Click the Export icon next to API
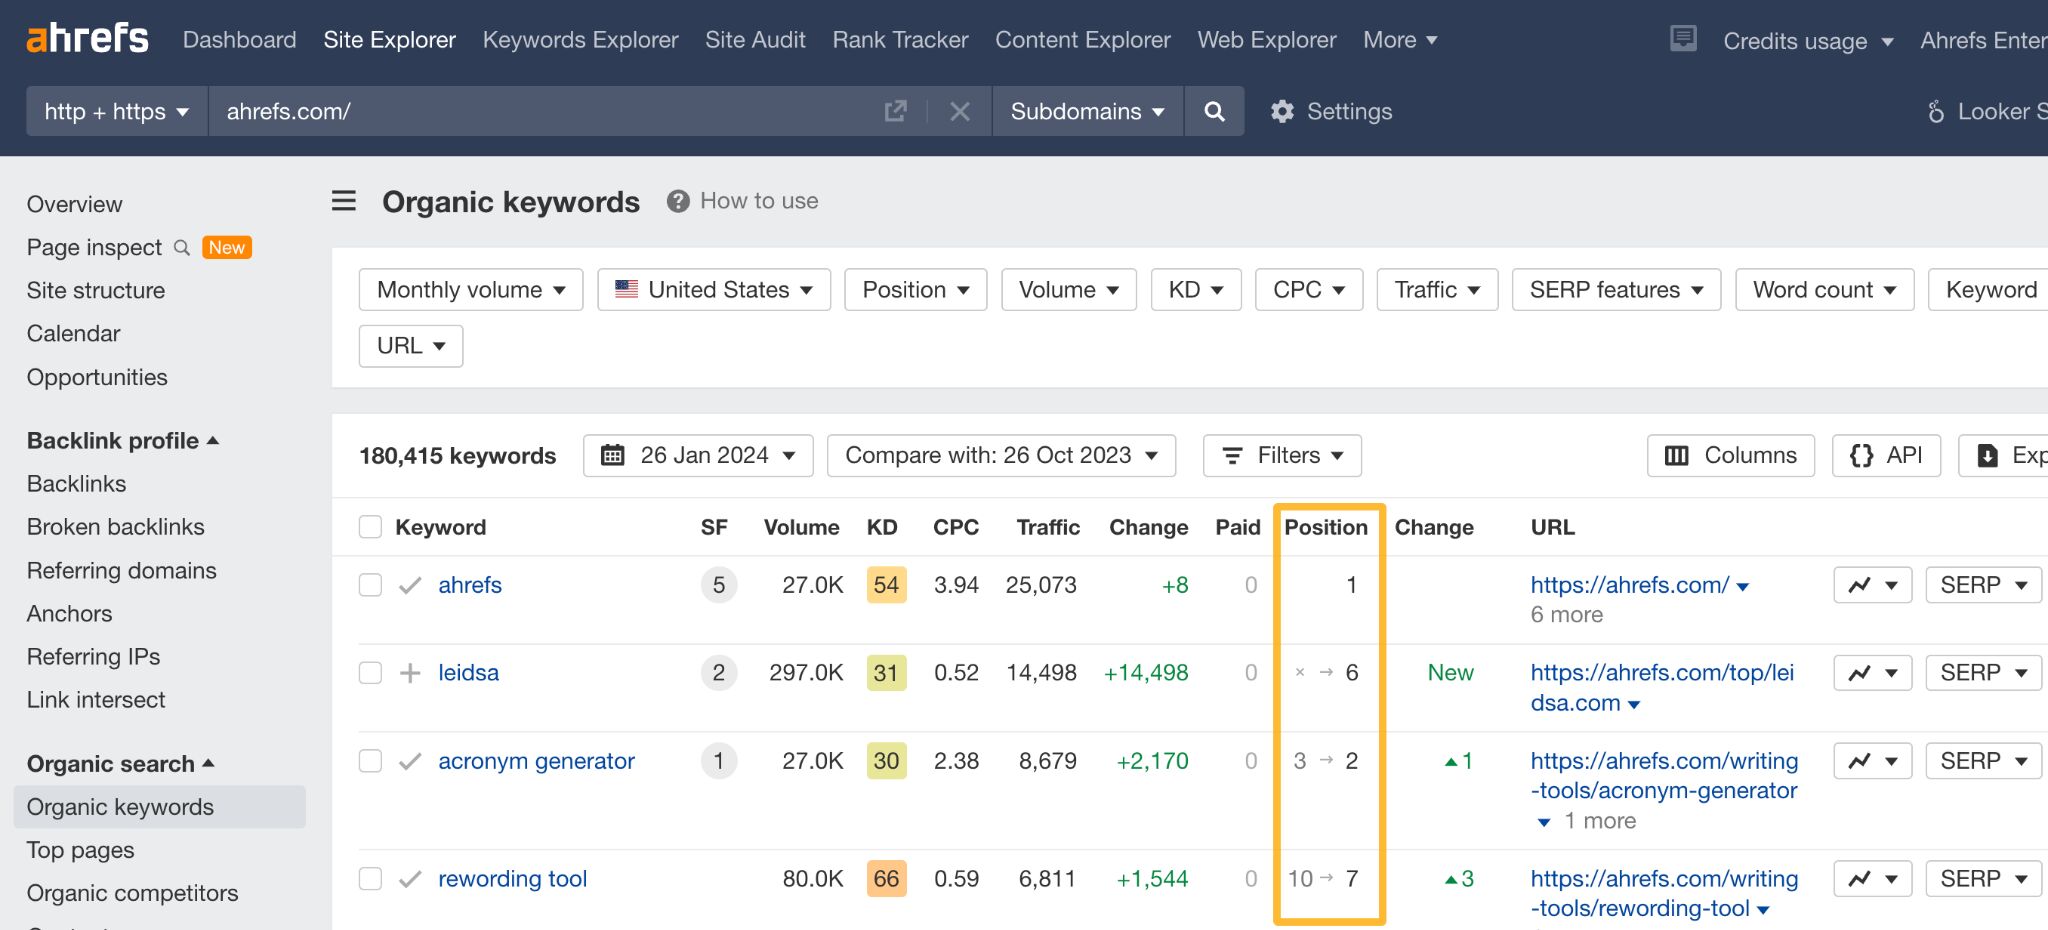The image size is (2048, 930). click(x=1989, y=455)
